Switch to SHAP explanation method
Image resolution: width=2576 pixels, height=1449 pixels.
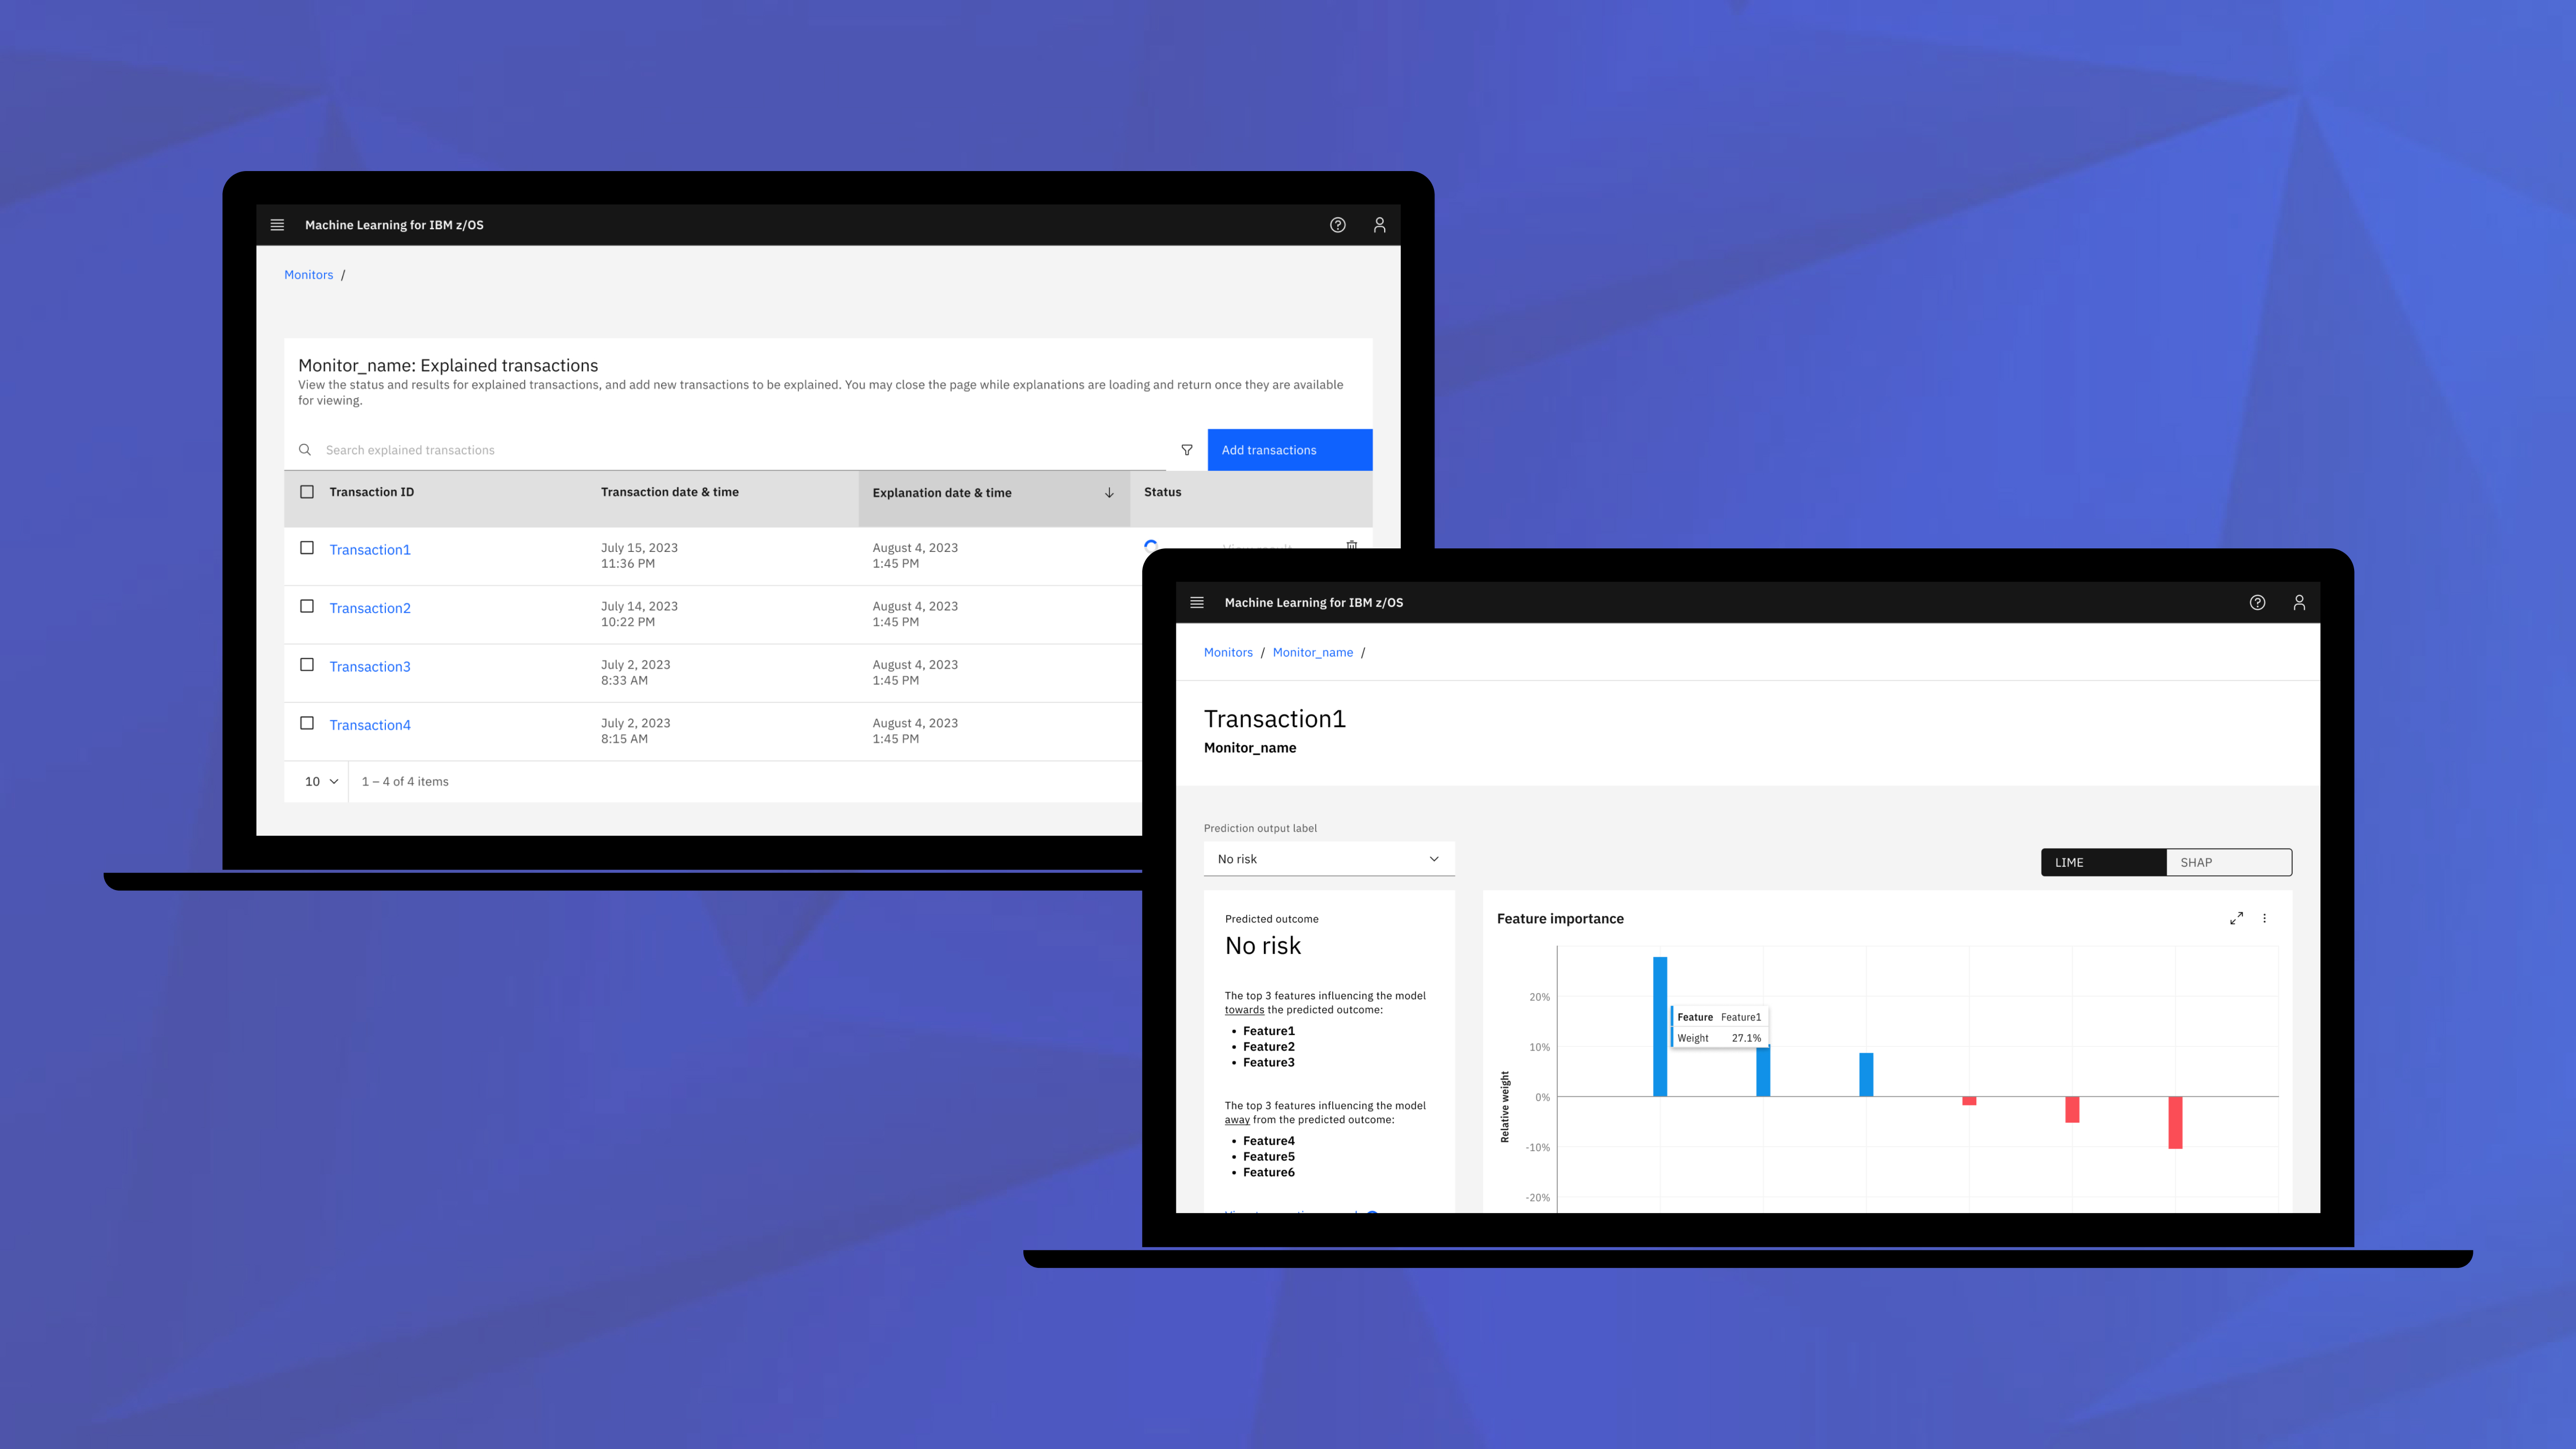coord(2226,862)
